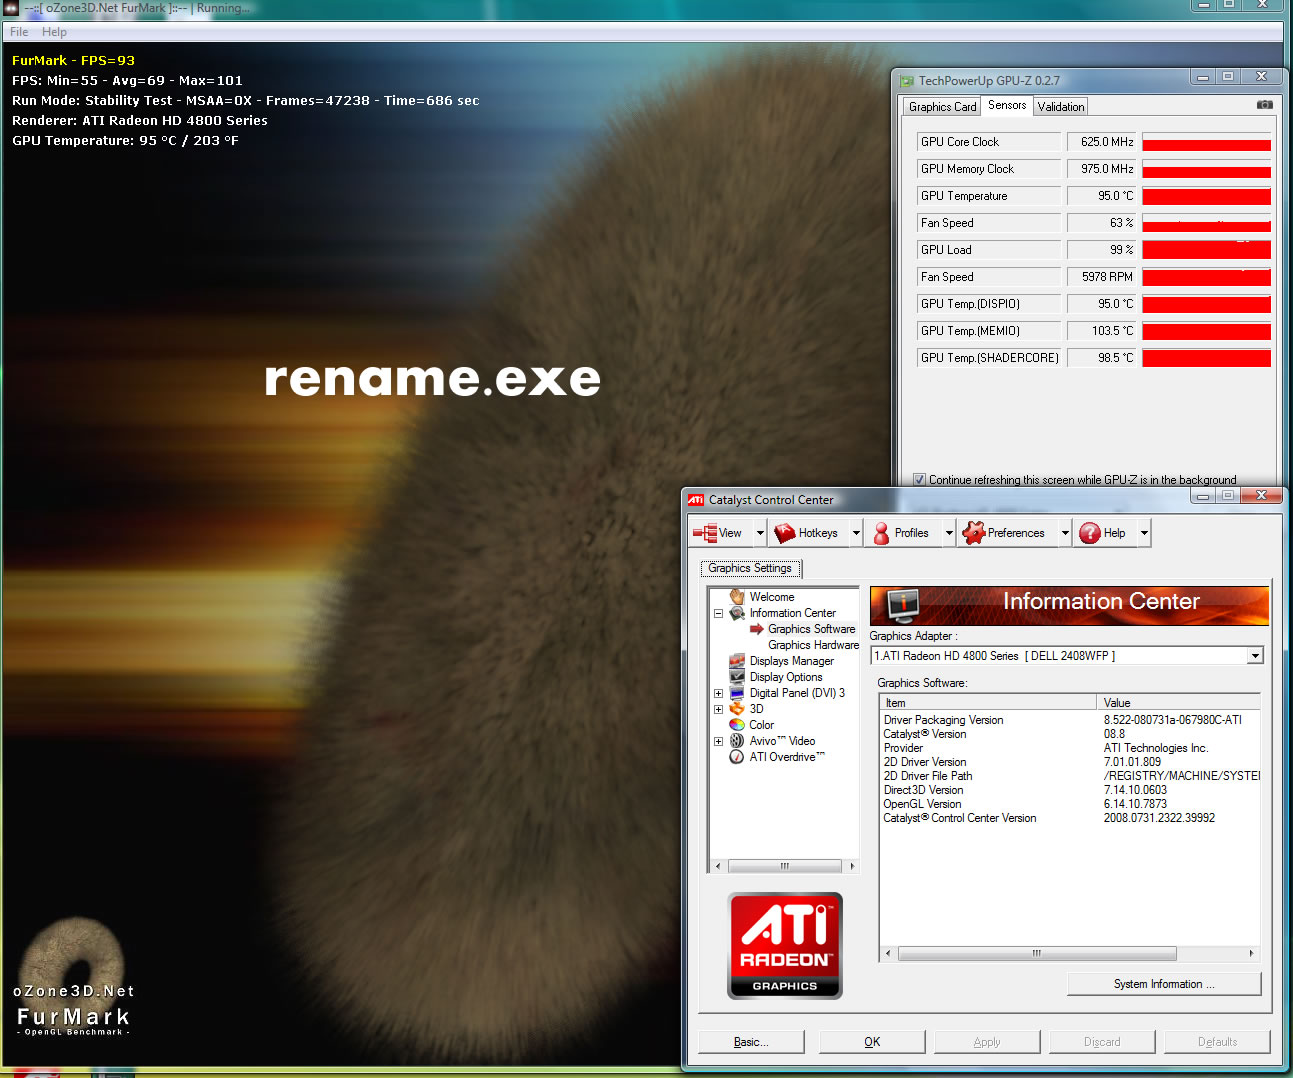Image resolution: width=1293 pixels, height=1078 pixels.
Task: Click the Profiles person icon
Action: coord(881,533)
